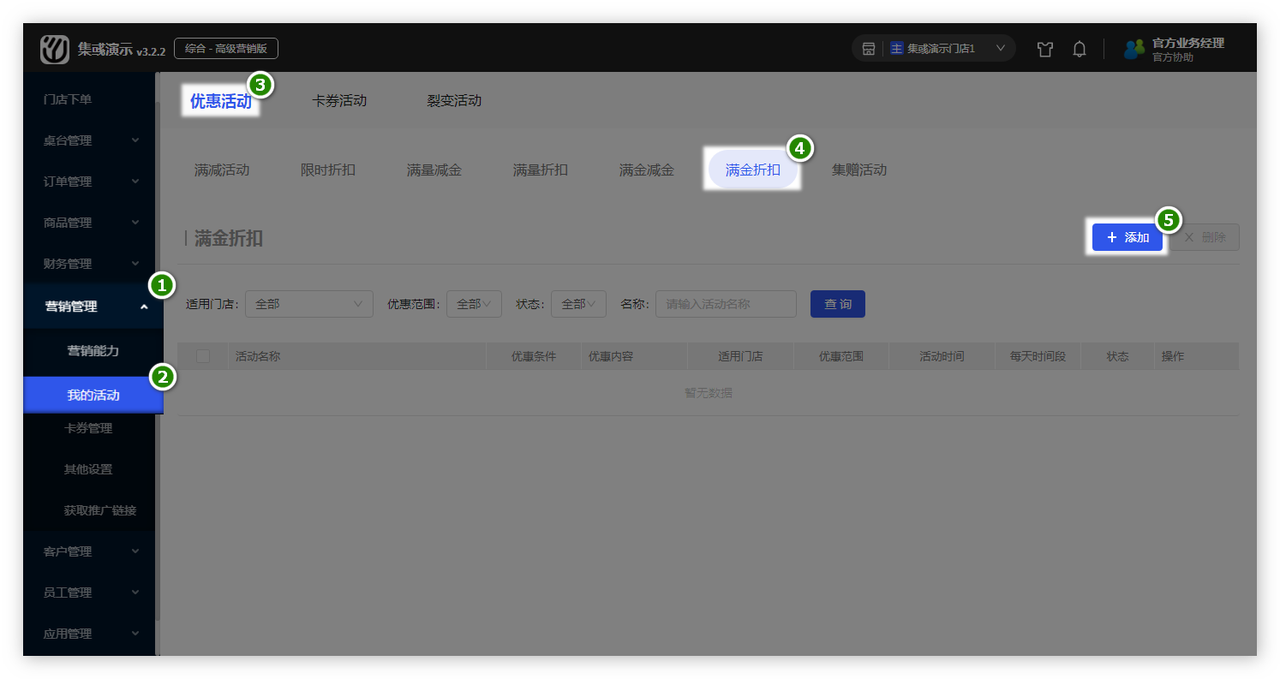Click the 删除 button

click(1205, 237)
